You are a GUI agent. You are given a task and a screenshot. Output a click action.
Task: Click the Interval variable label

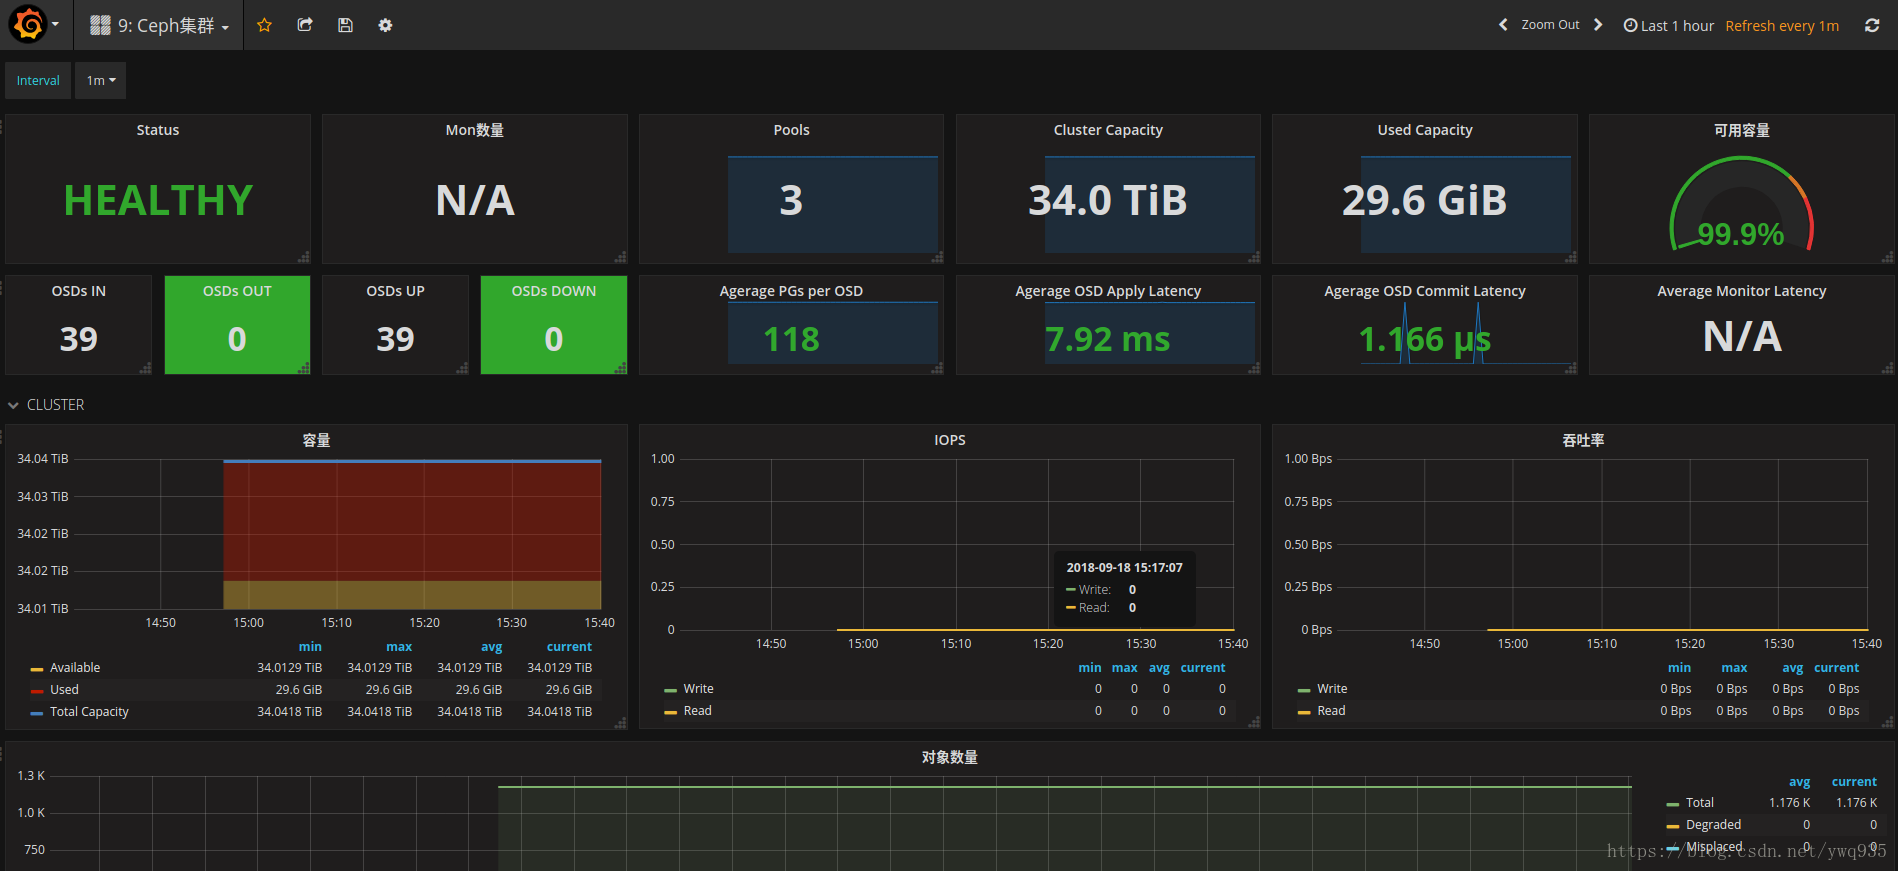coord(38,81)
